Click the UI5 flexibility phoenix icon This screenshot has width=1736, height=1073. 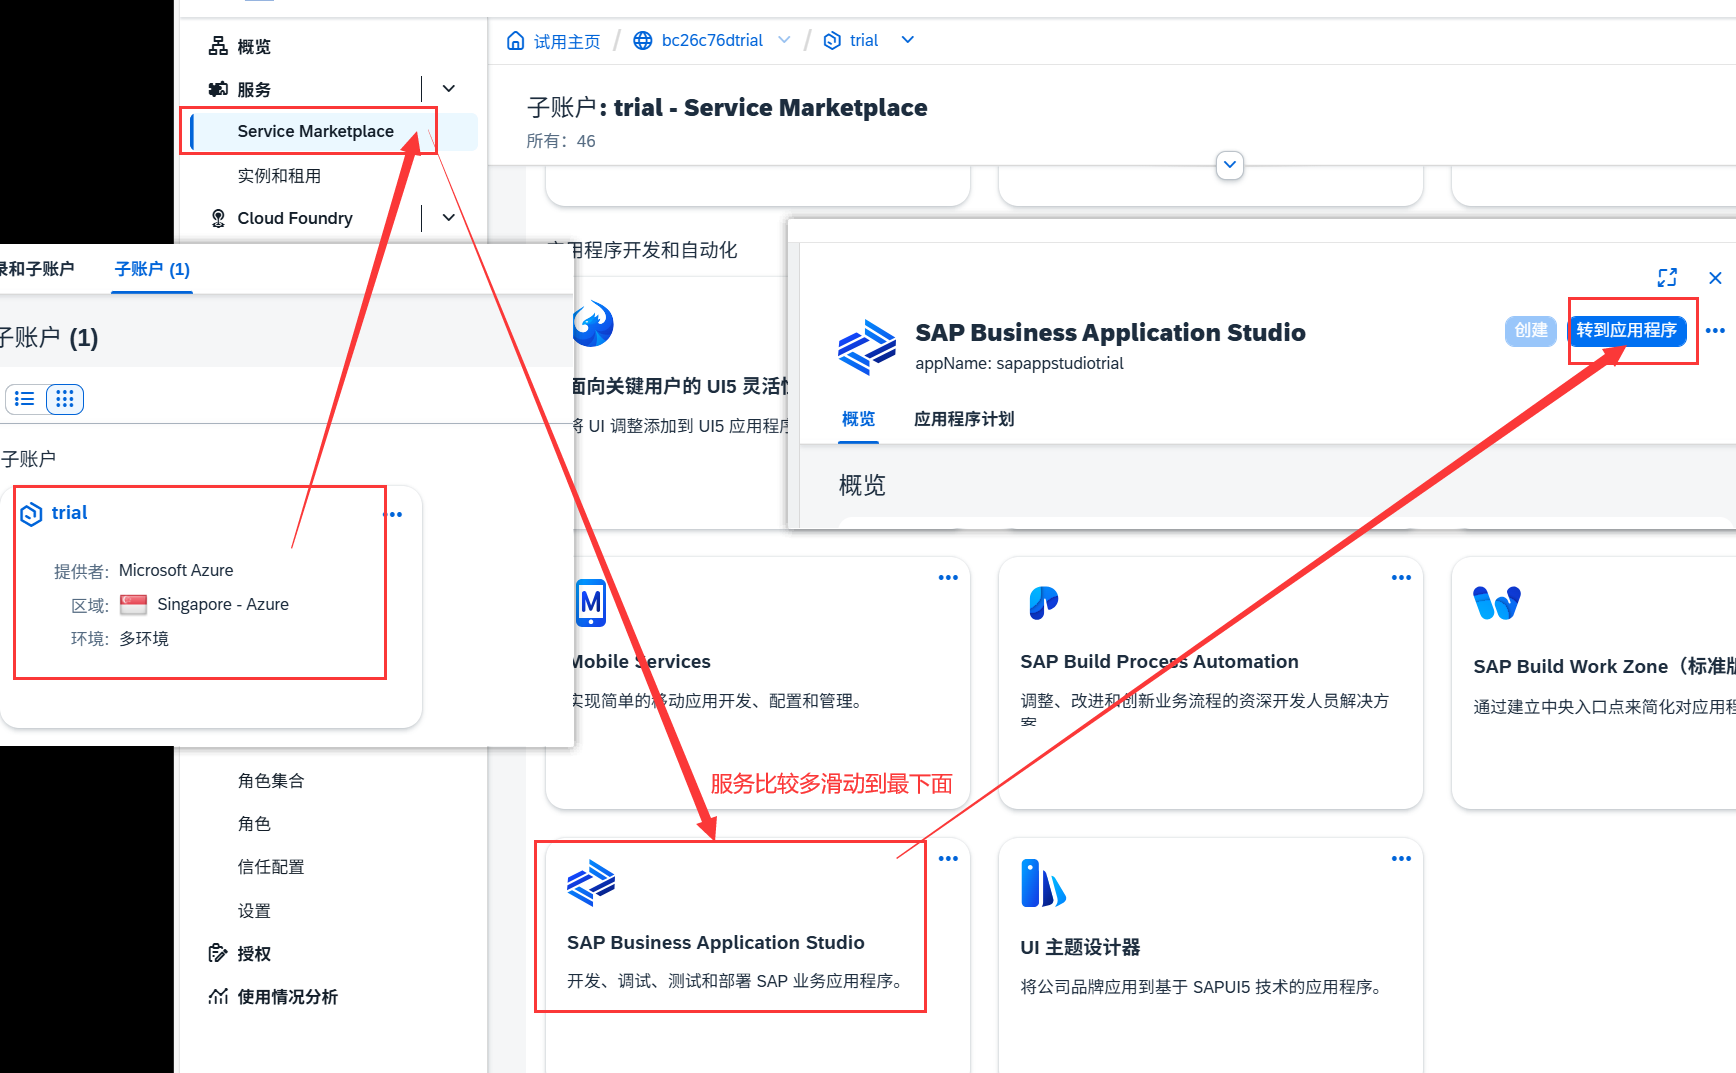(x=593, y=324)
